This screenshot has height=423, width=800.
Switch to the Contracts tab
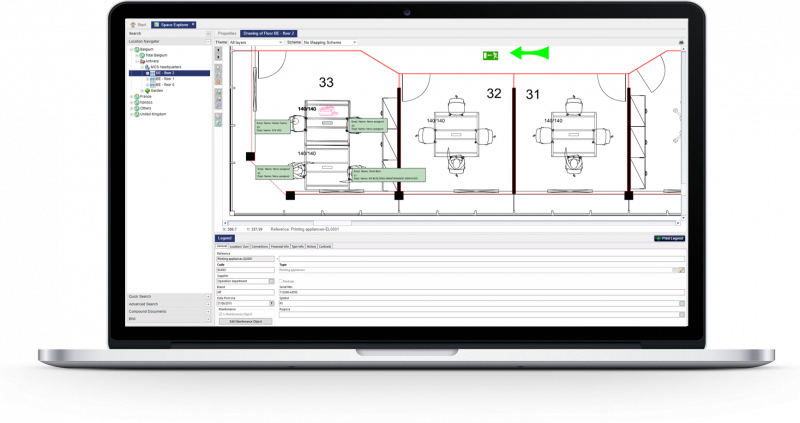(325, 246)
